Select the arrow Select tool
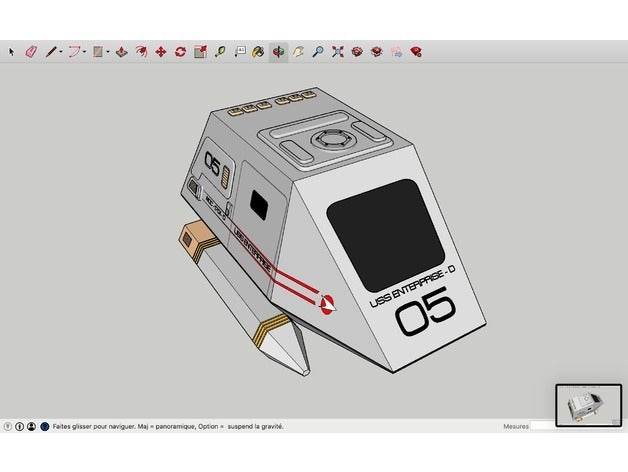 coord(11,52)
